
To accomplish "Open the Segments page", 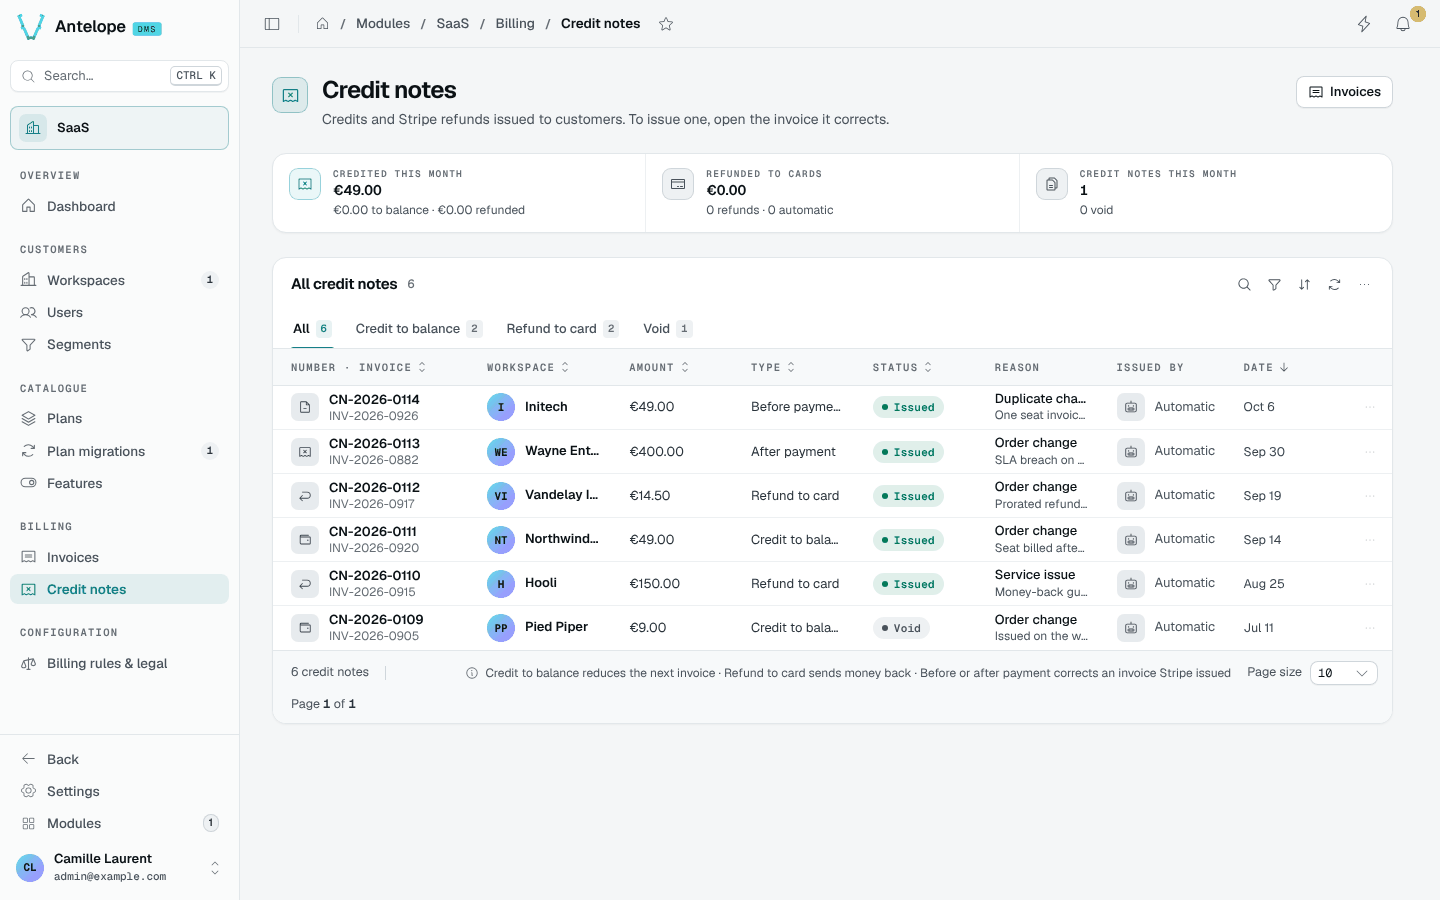I will coord(119,345).
